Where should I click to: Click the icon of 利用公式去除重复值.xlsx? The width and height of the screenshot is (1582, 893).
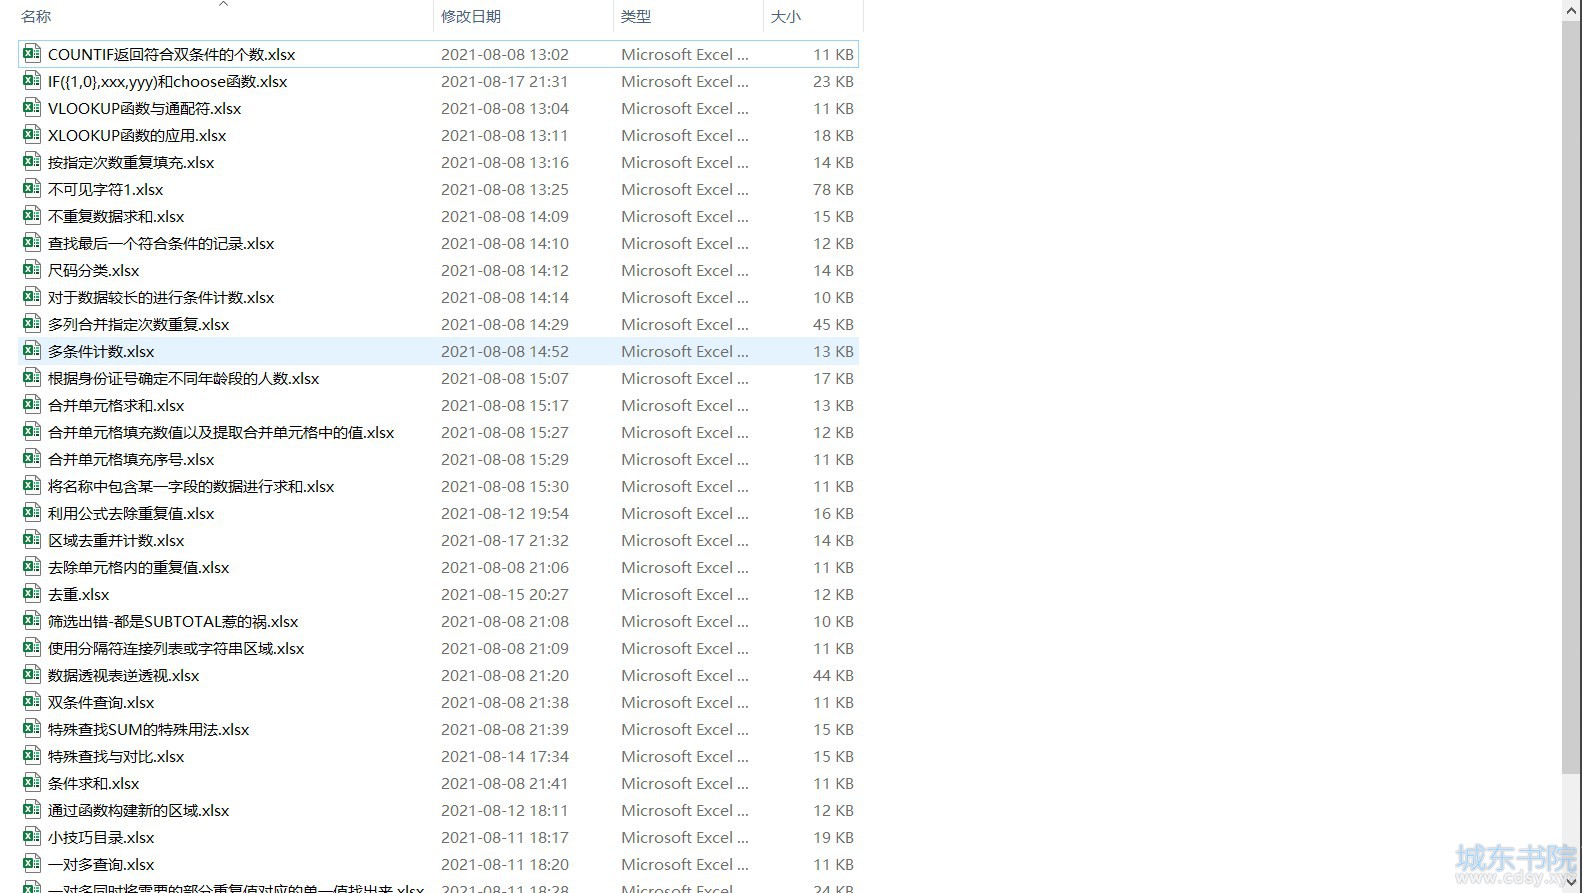(32, 513)
